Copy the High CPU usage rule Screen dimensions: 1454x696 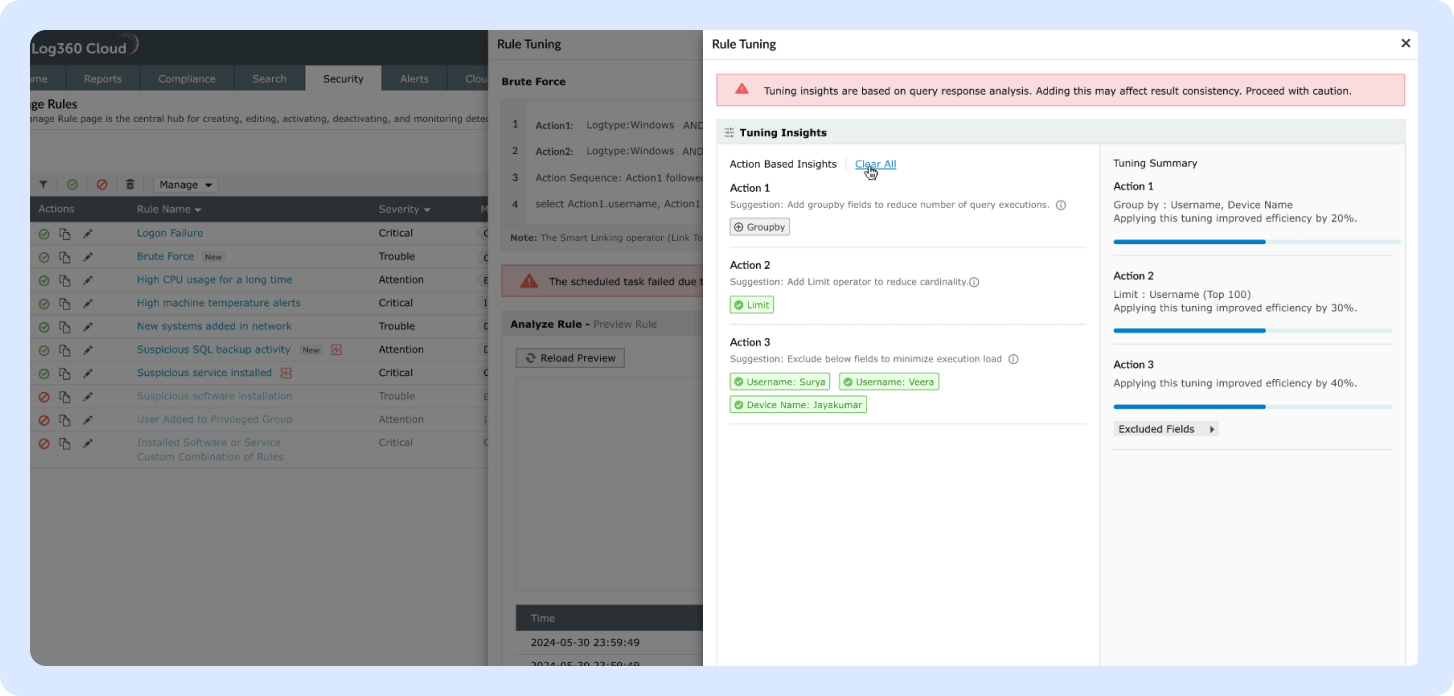64,280
